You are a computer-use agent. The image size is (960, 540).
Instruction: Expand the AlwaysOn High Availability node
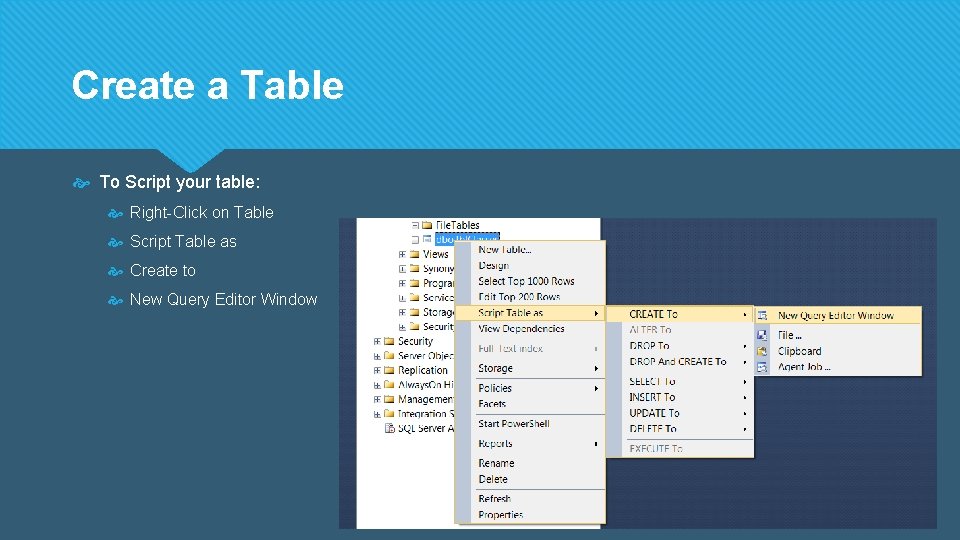coord(377,385)
